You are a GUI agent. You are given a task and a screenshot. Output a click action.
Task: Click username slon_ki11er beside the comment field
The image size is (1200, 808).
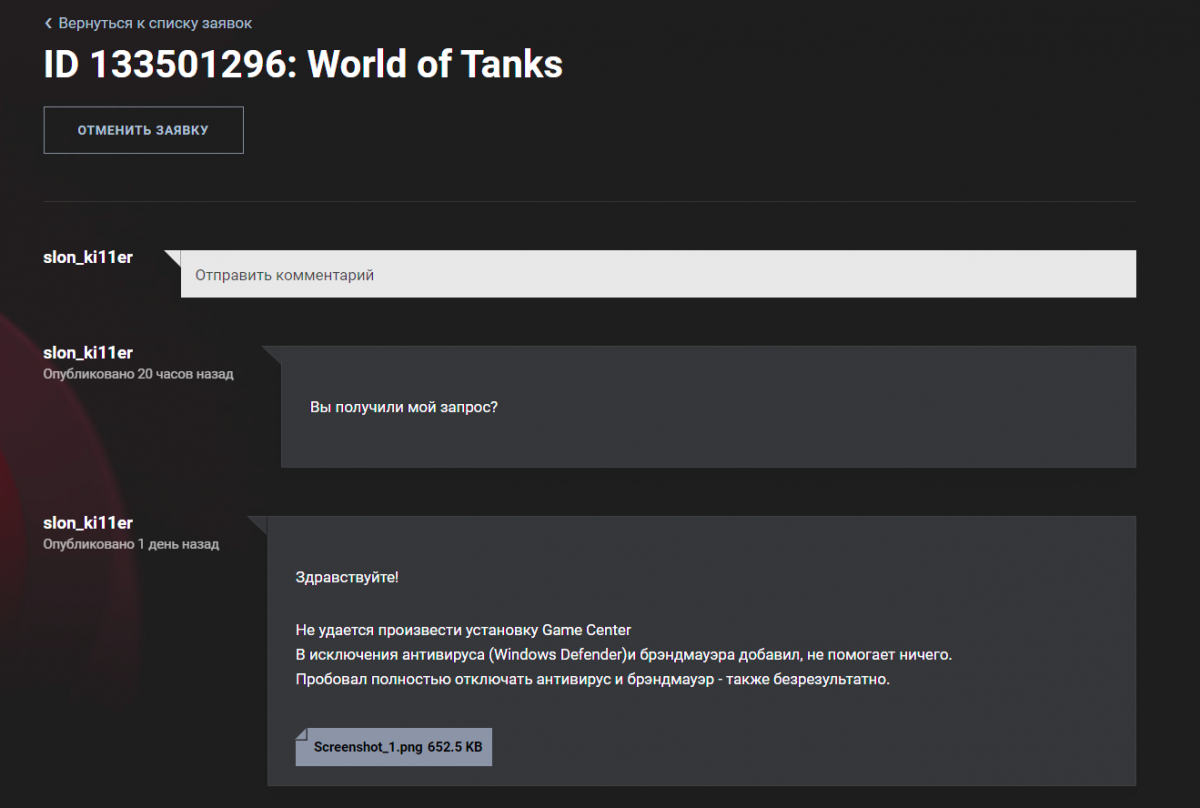[x=88, y=258]
